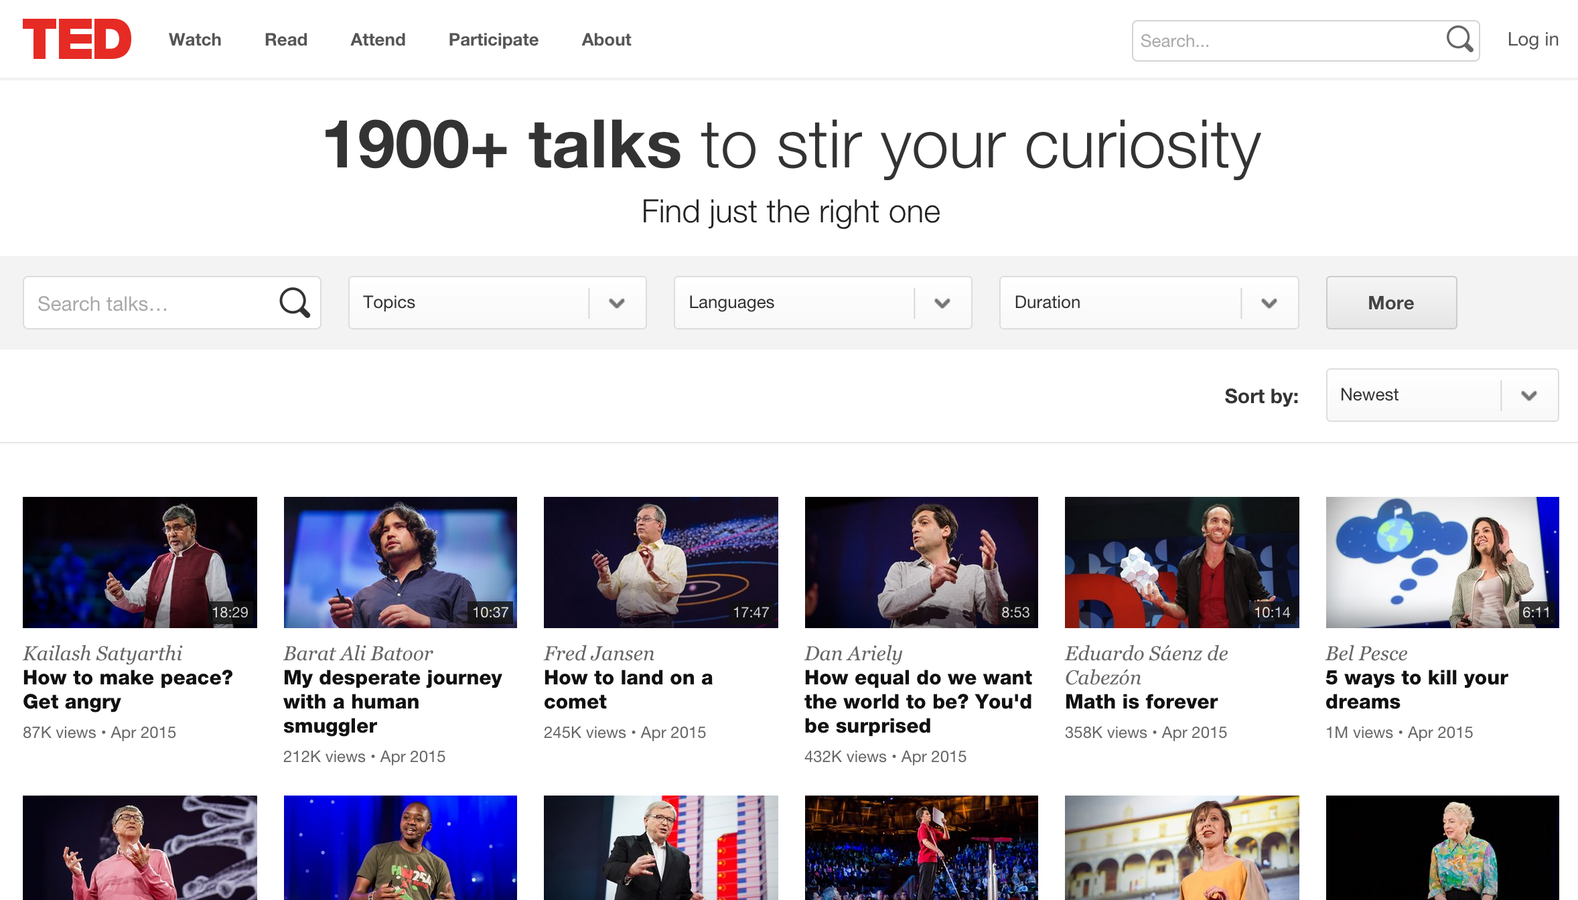Click speaker name Kailash Satyarthi
This screenshot has width=1578, height=900.
[x=103, y=654]
